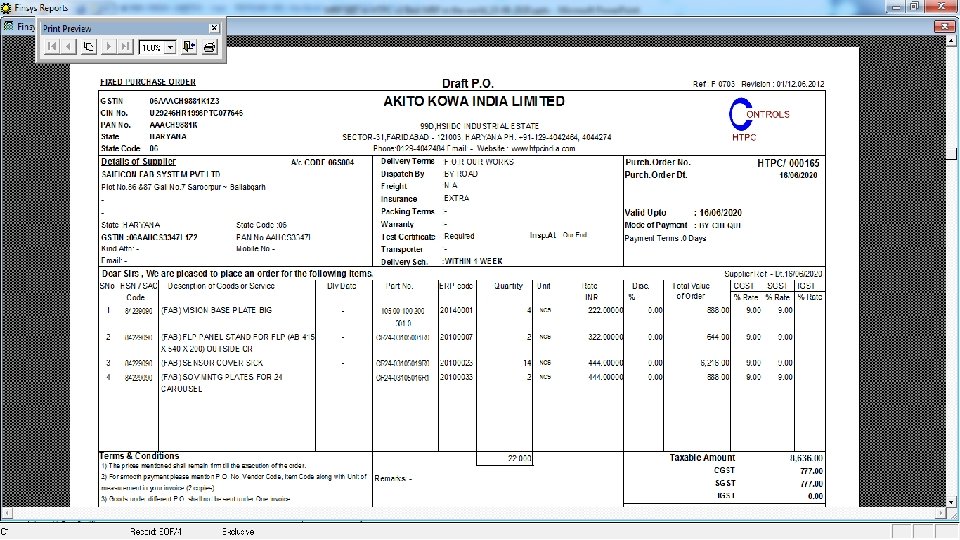Click 'Record: EOF/1' in status bar
This screenshot has width=960, height=540.
click(x=156, y=531)
